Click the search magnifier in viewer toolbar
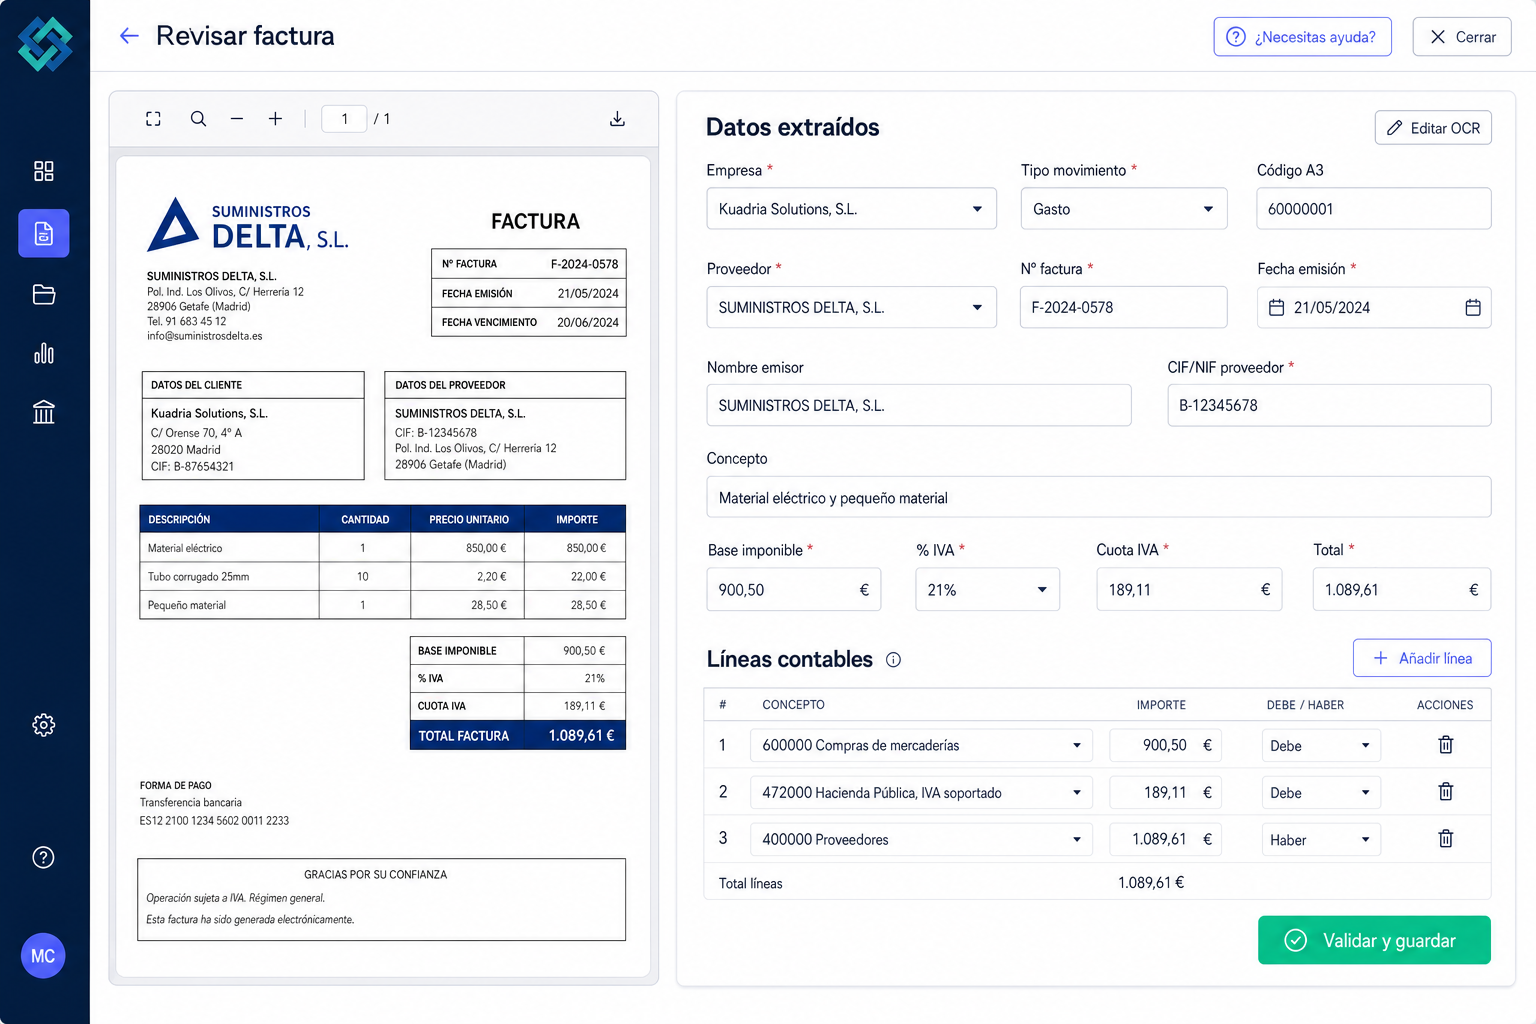This screenshot has width=1536, height=1024. click(198, 119)
